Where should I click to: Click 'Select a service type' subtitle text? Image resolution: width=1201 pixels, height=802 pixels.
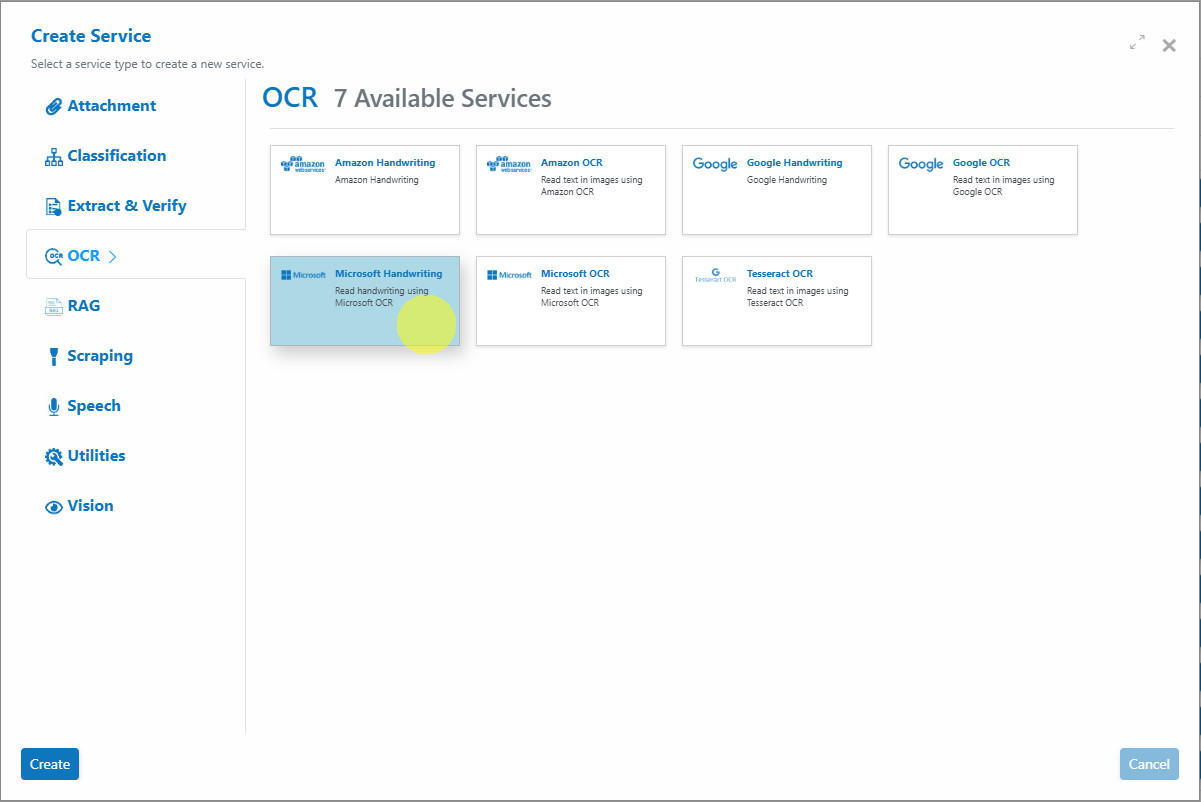148,64
